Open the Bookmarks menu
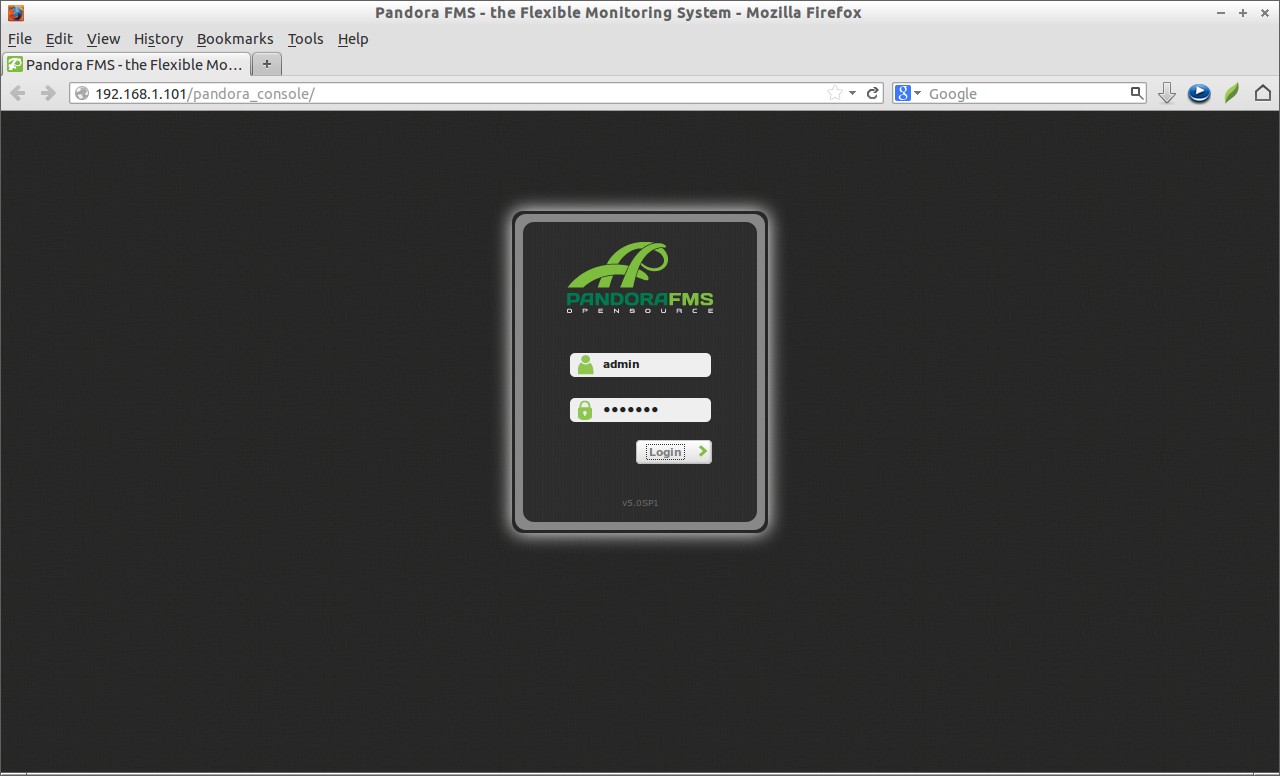This screenshot has height=776, width=1280. 235,39
